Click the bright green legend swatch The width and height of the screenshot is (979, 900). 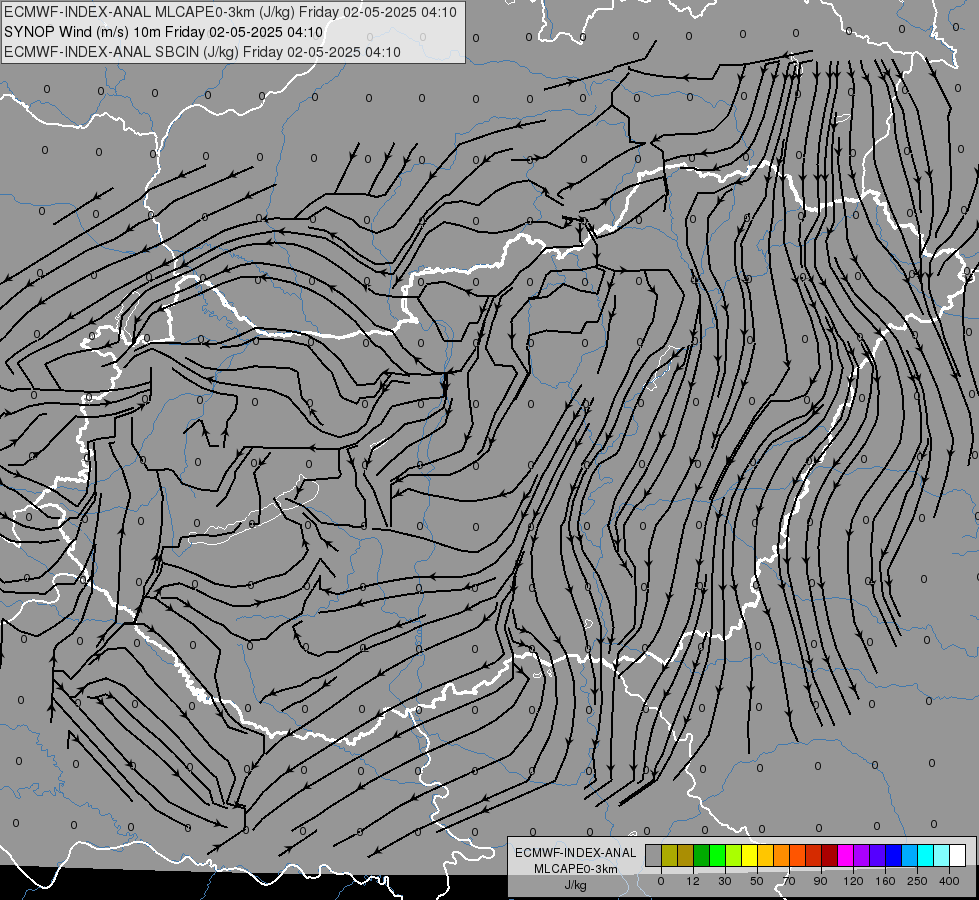click(717, 855)
